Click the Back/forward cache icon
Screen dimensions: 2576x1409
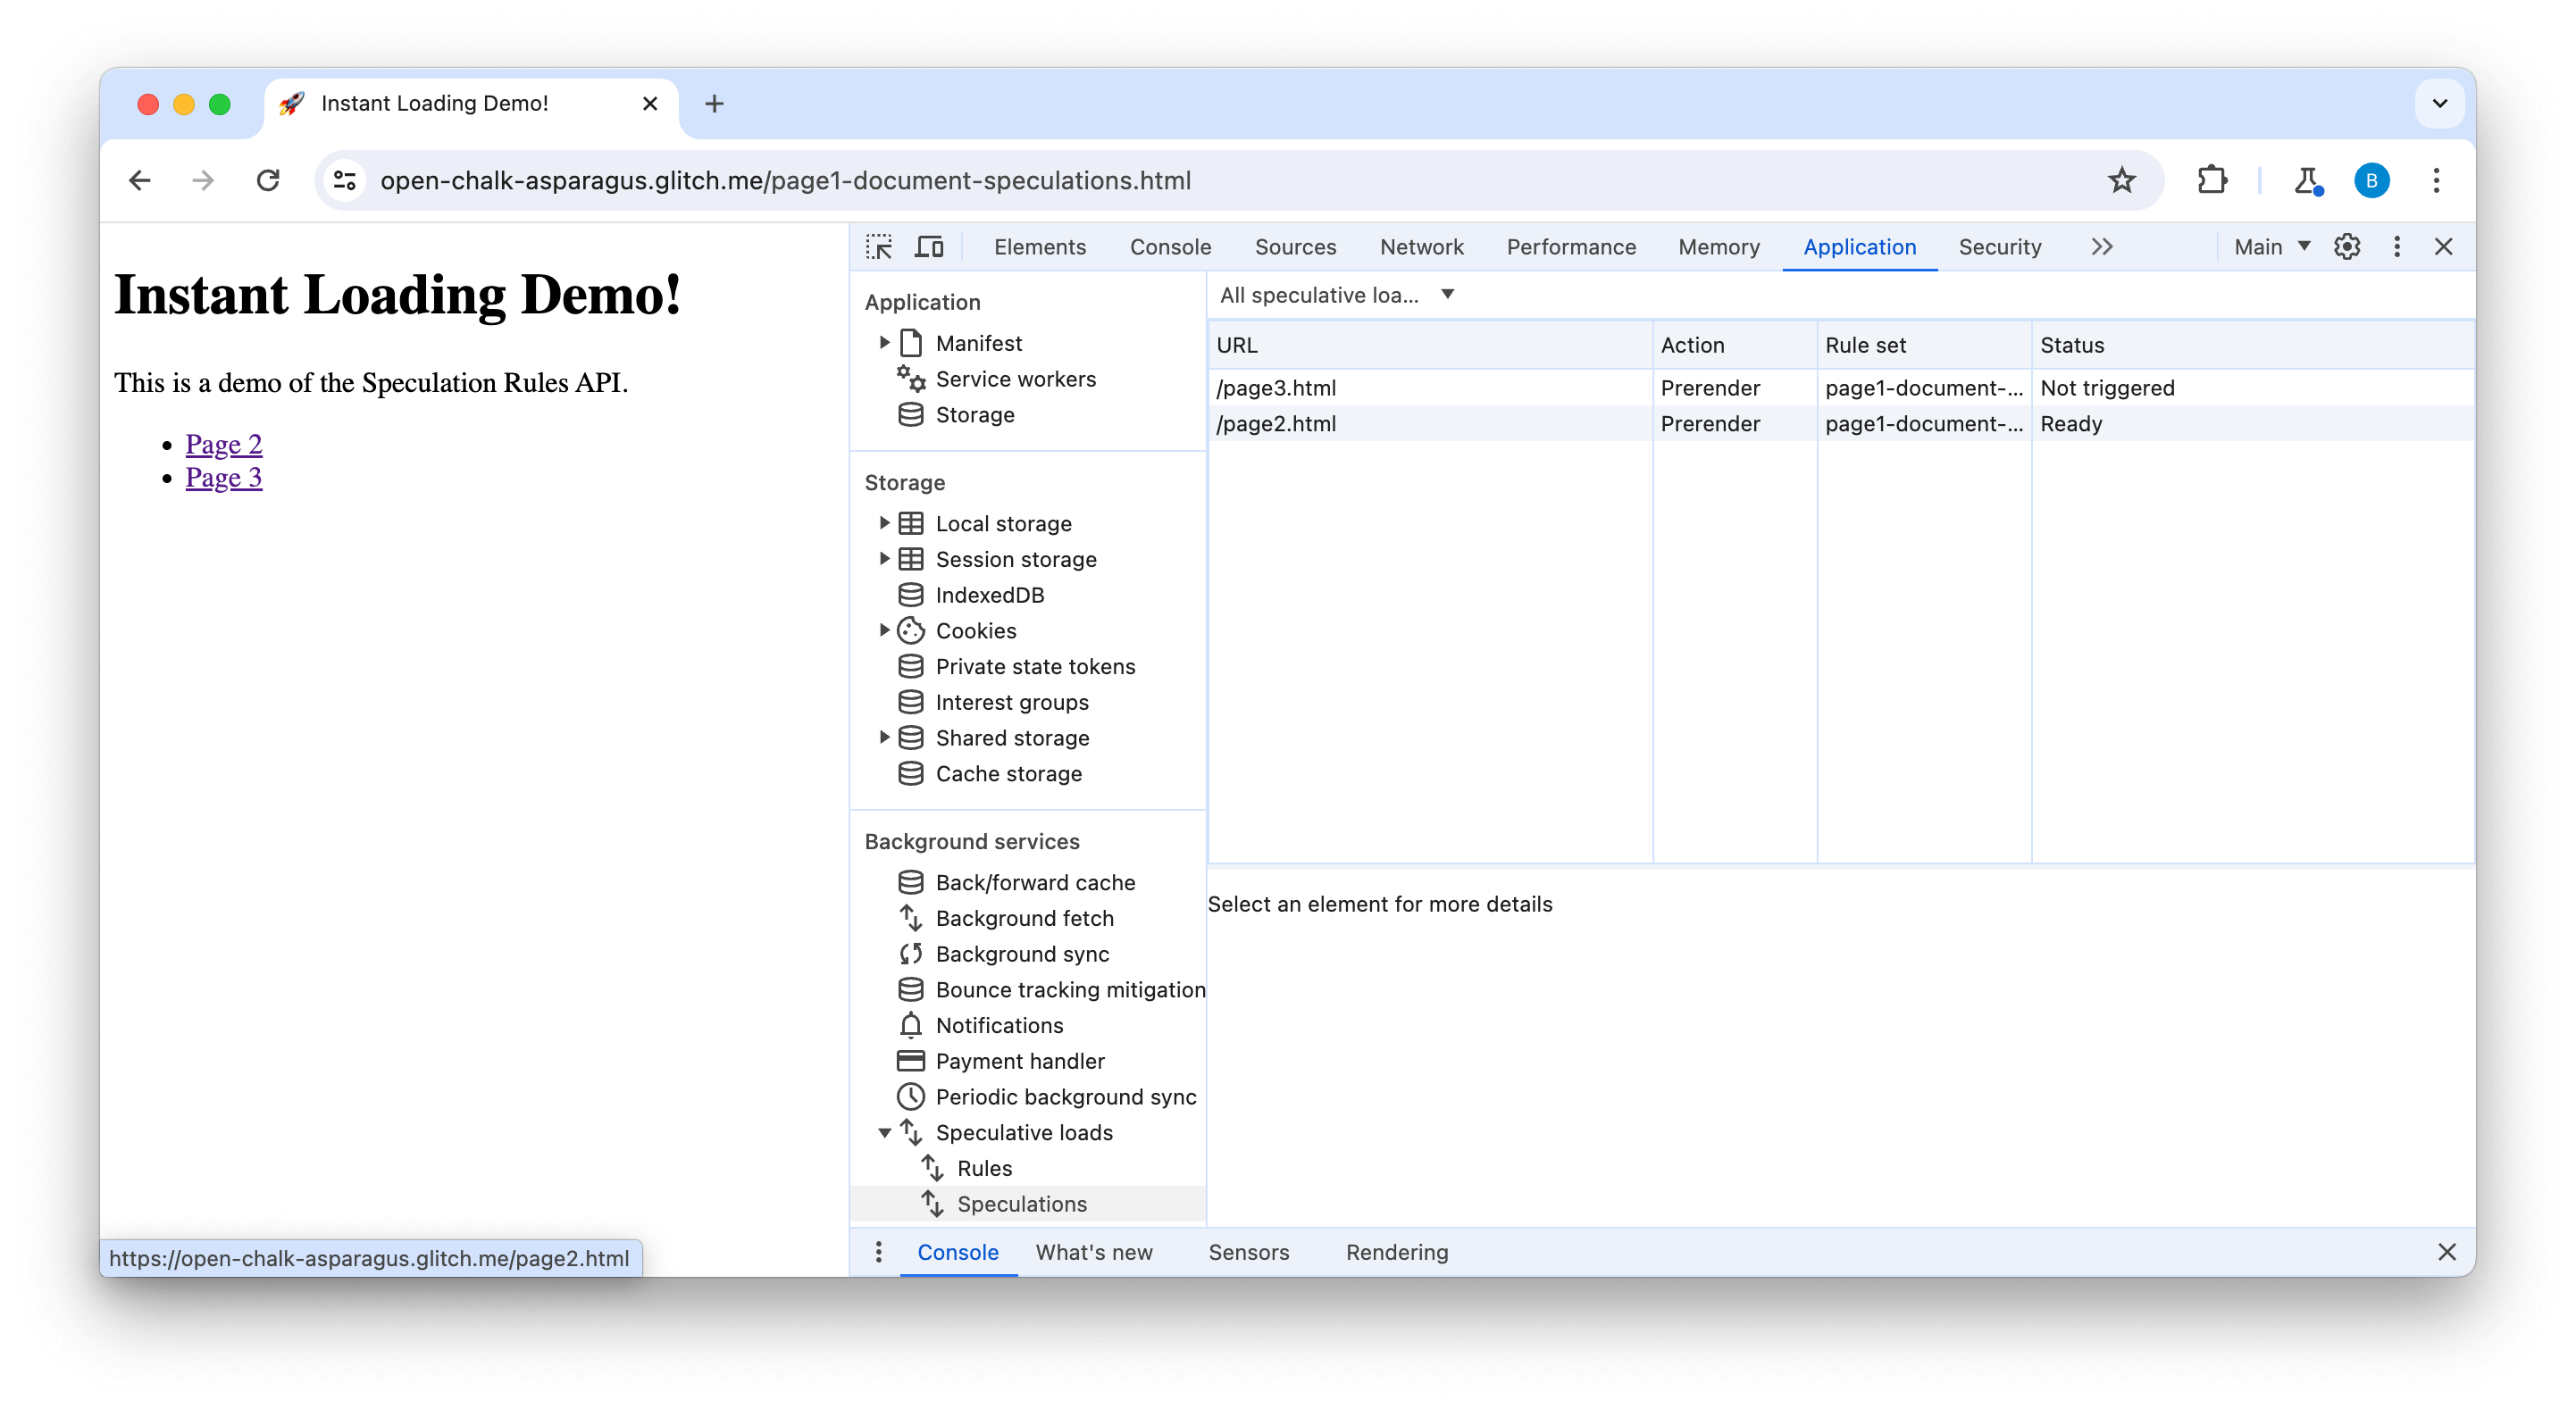tap(909, 881)
